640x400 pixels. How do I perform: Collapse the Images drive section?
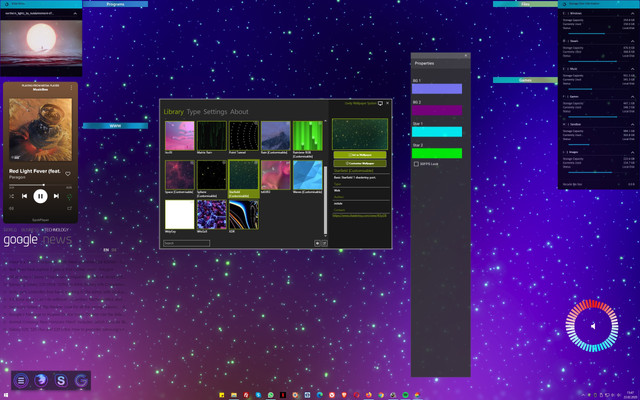tap(633, 152)
